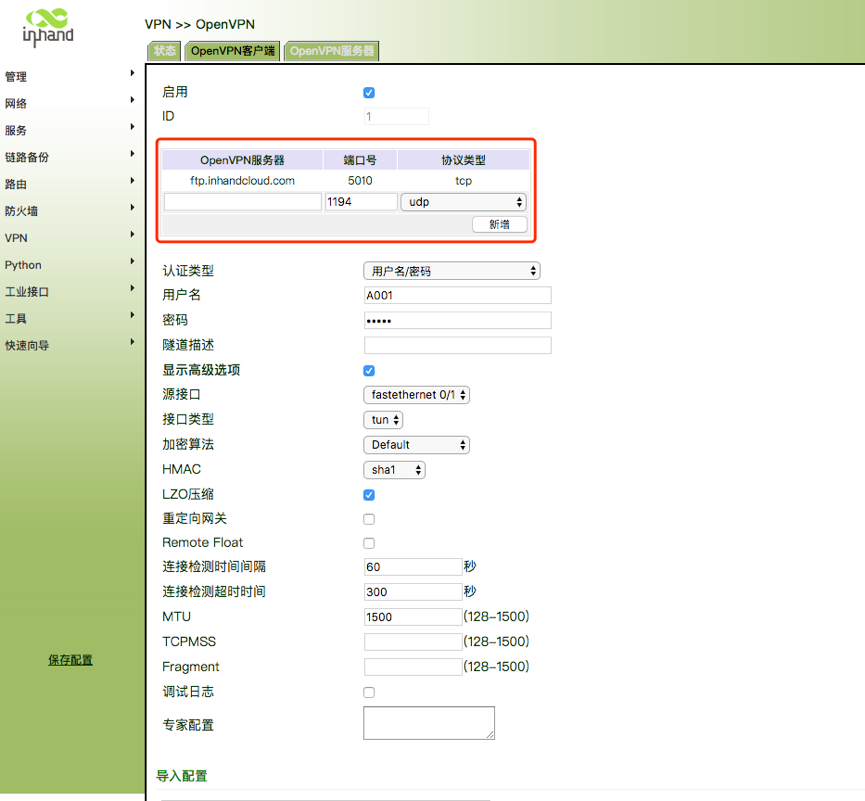Open the 源接口 fastethernet dropdown
Viewport: 865px width, 801px height.
tap(416, 395)
